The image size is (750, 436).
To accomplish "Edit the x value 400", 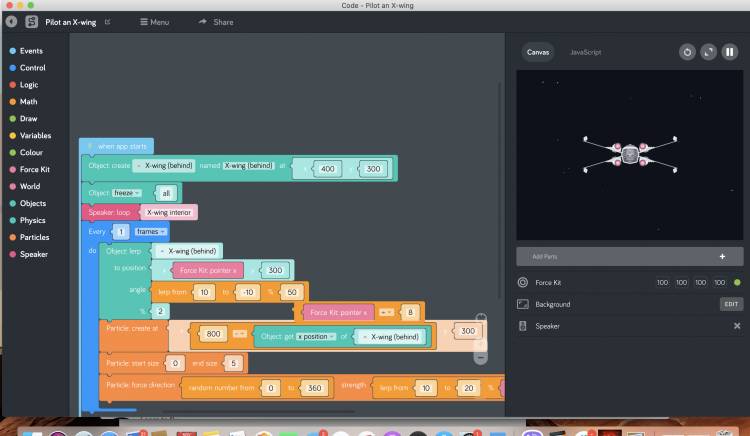I will pyautogui.click(x=328, y=169).
